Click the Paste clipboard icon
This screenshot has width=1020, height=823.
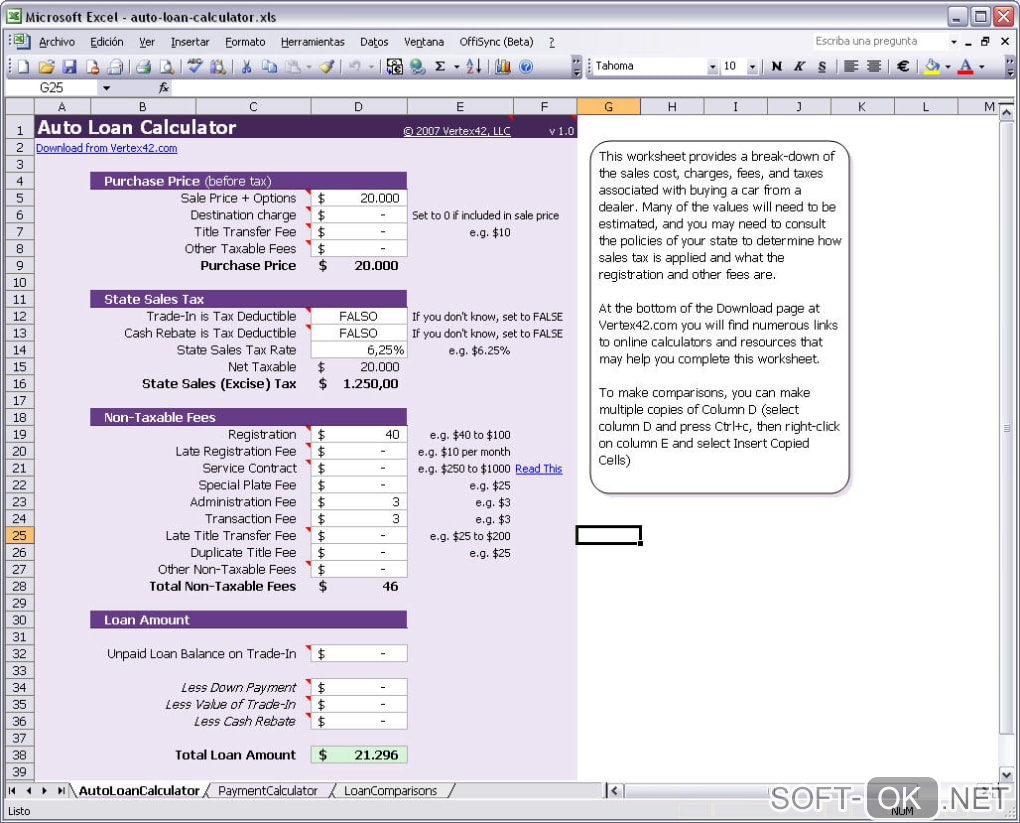(x=293, y=66)
